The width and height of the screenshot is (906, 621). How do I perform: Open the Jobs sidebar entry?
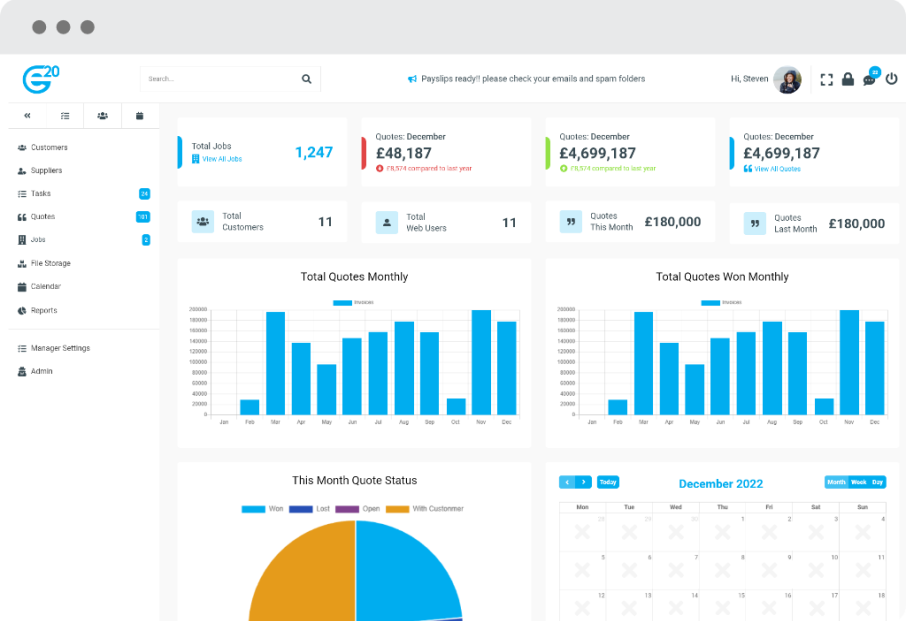coord(40,239)
